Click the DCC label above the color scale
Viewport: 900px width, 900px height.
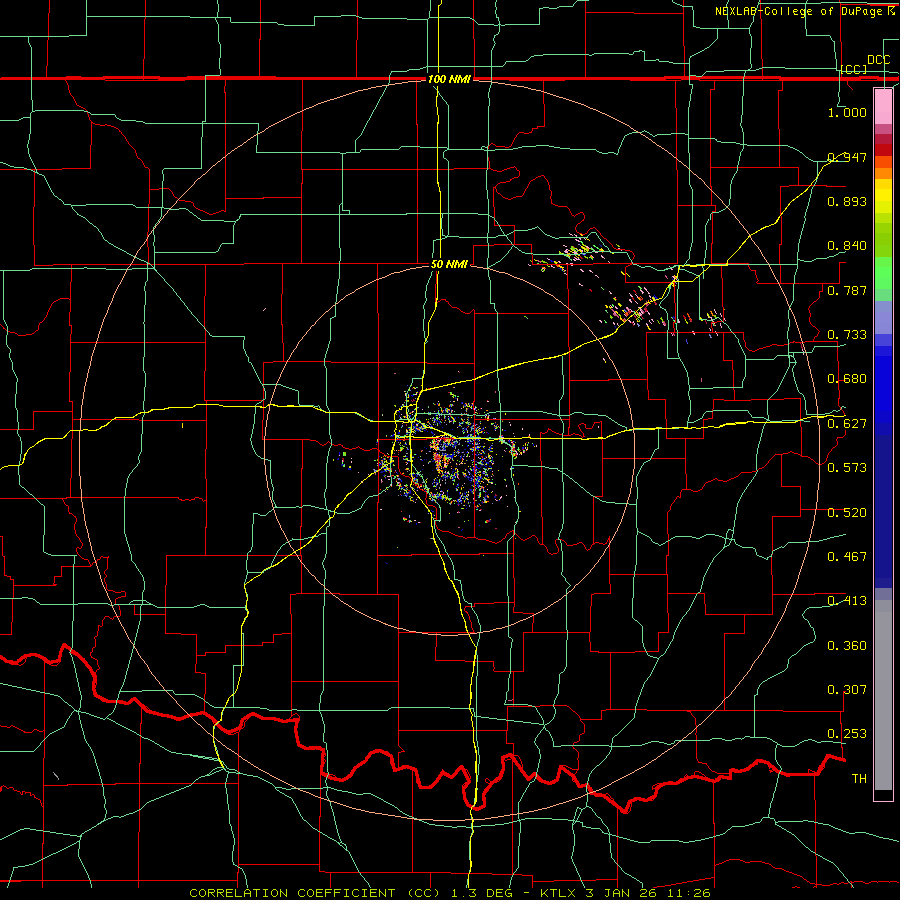pos(878,60)
